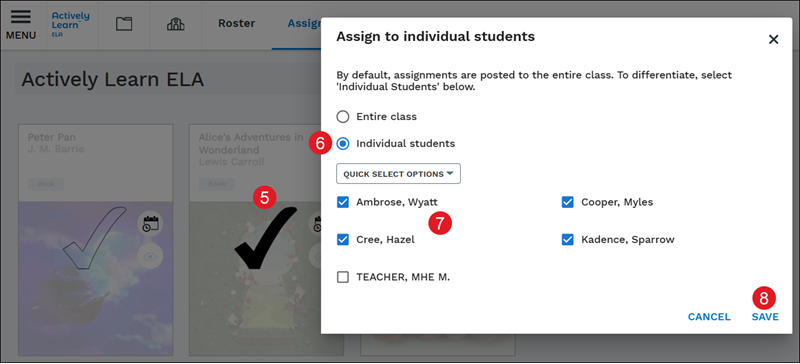
Task: Switch to the Roster tab
Action: [x=236, y=23]
